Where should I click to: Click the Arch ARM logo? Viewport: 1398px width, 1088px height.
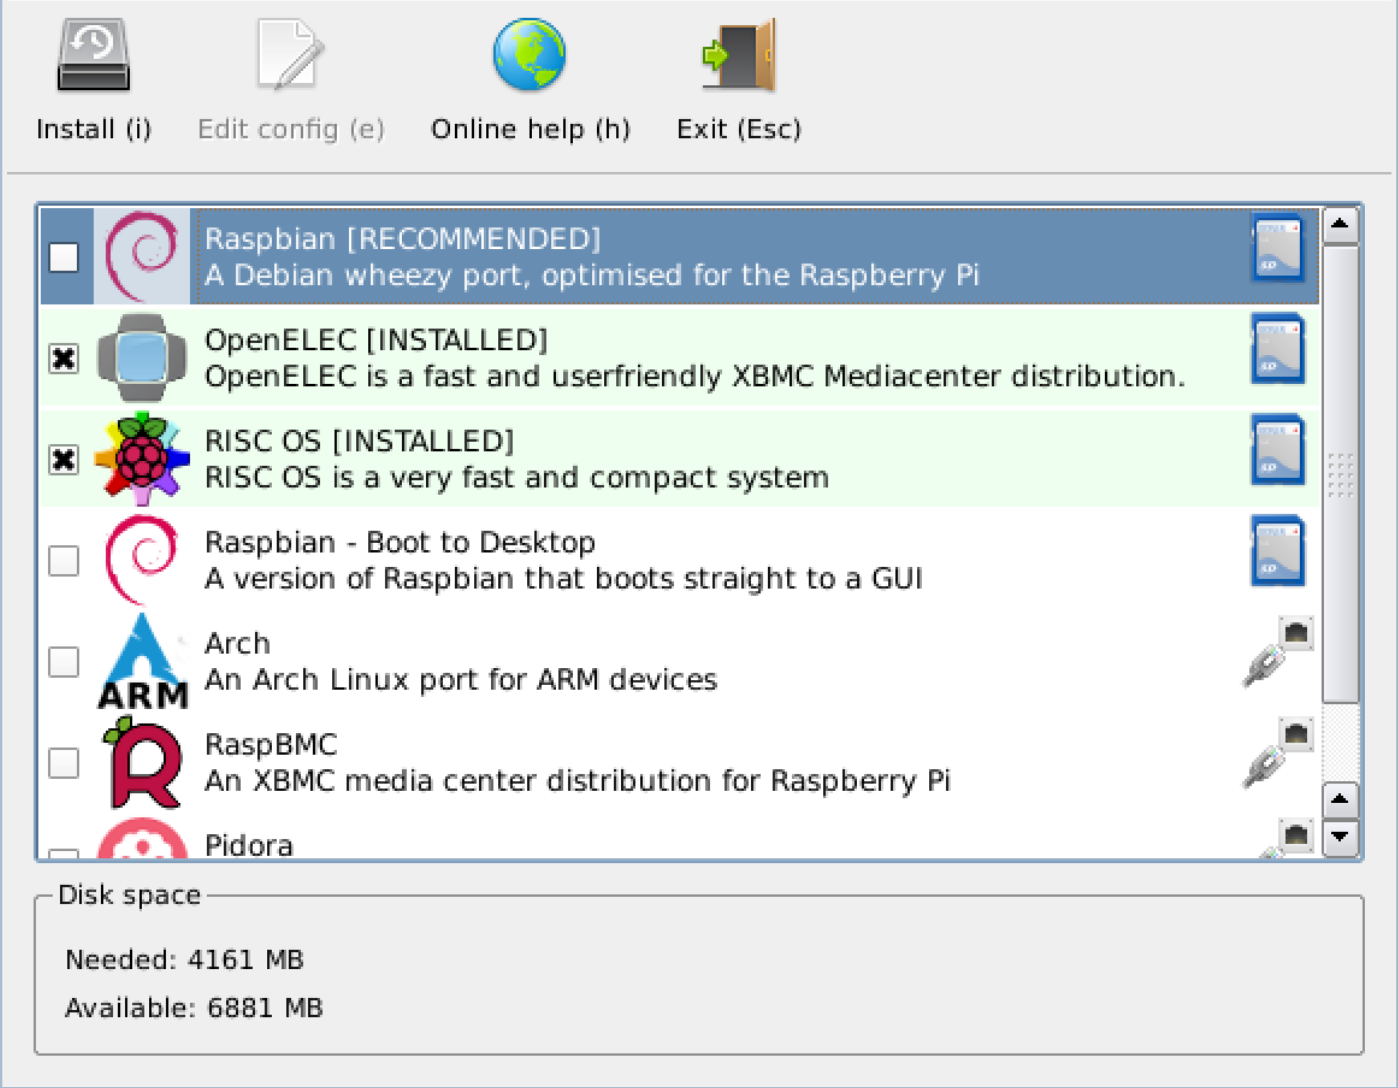click(x=142, y=661)
